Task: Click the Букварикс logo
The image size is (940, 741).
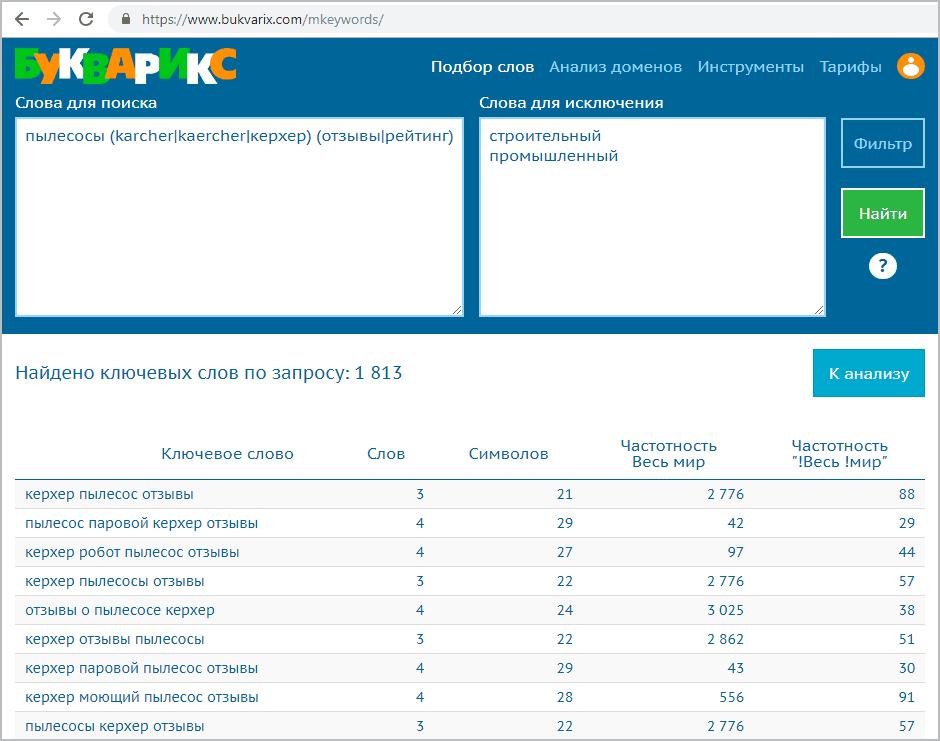Action: click(125, 65)
